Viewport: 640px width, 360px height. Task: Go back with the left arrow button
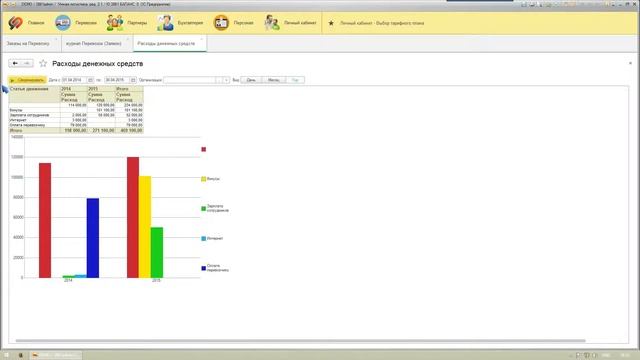(15, 63)
